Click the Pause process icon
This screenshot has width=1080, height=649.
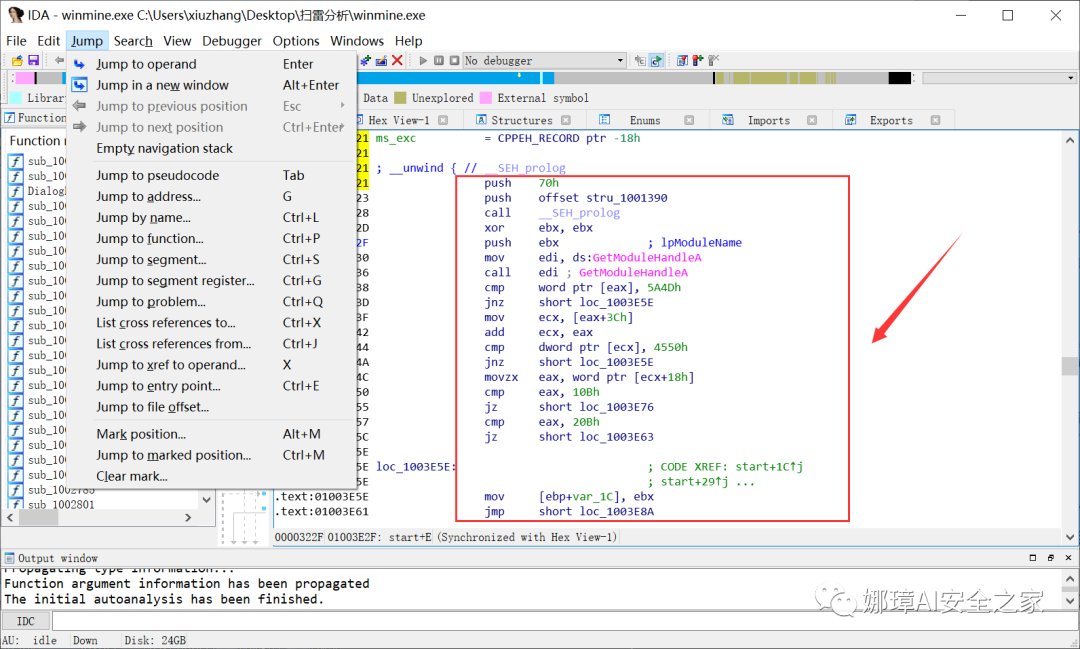tap(439, 61)
